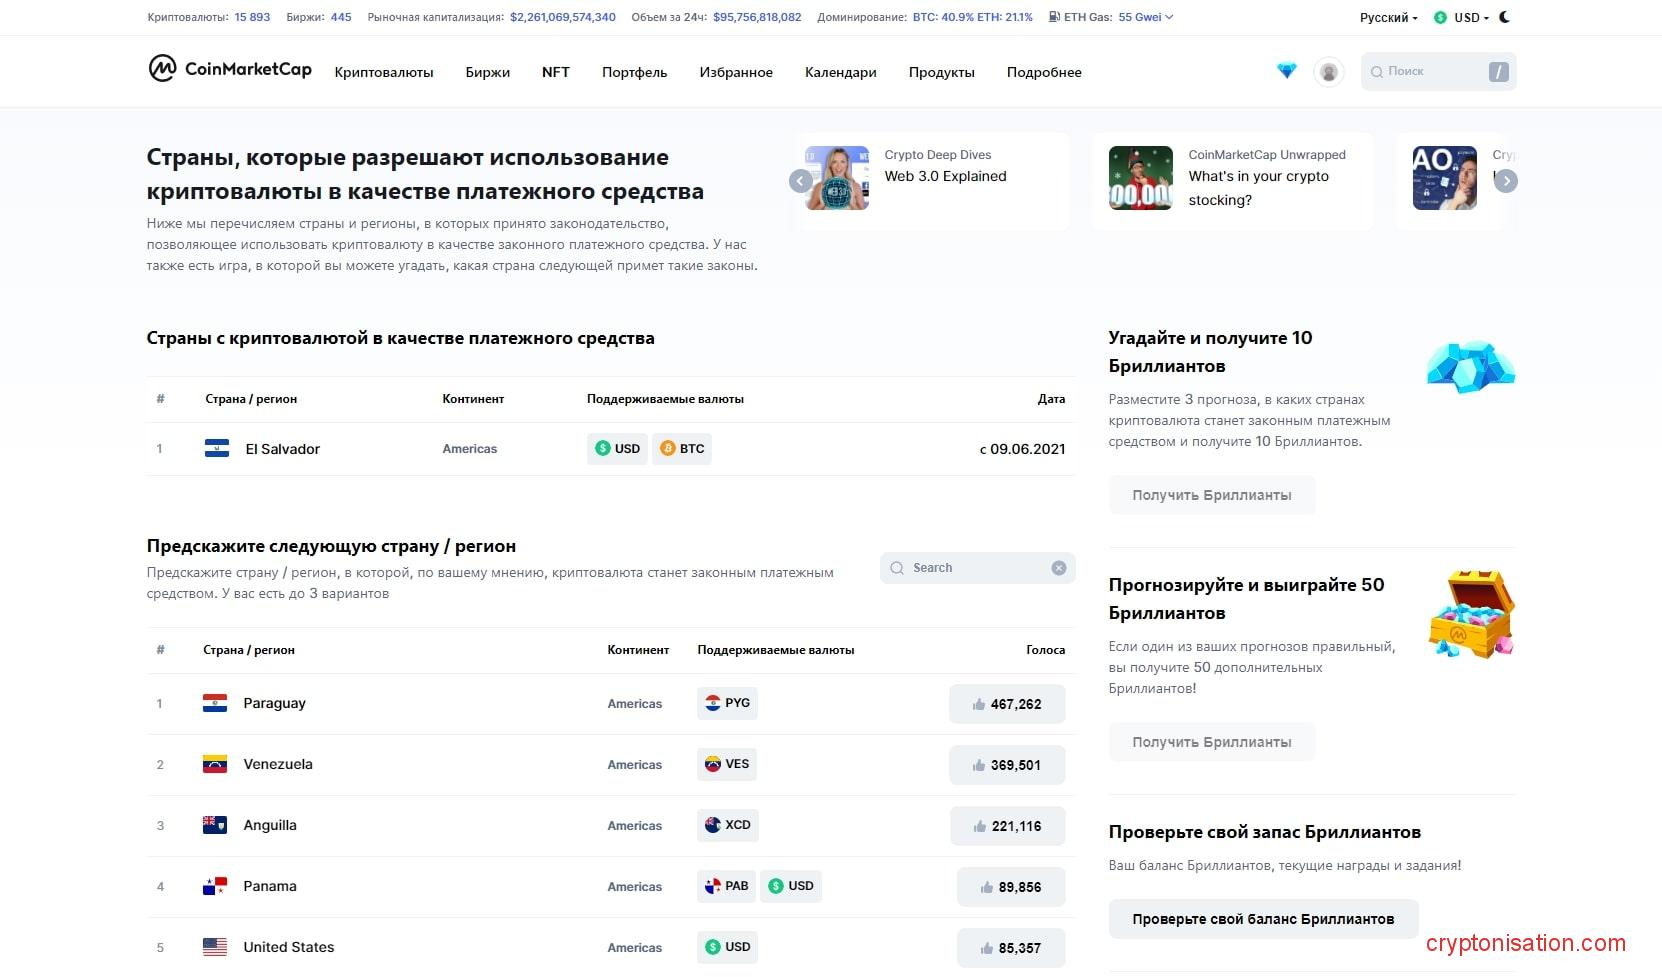Click the BTC currency badge

pos(682,449)
